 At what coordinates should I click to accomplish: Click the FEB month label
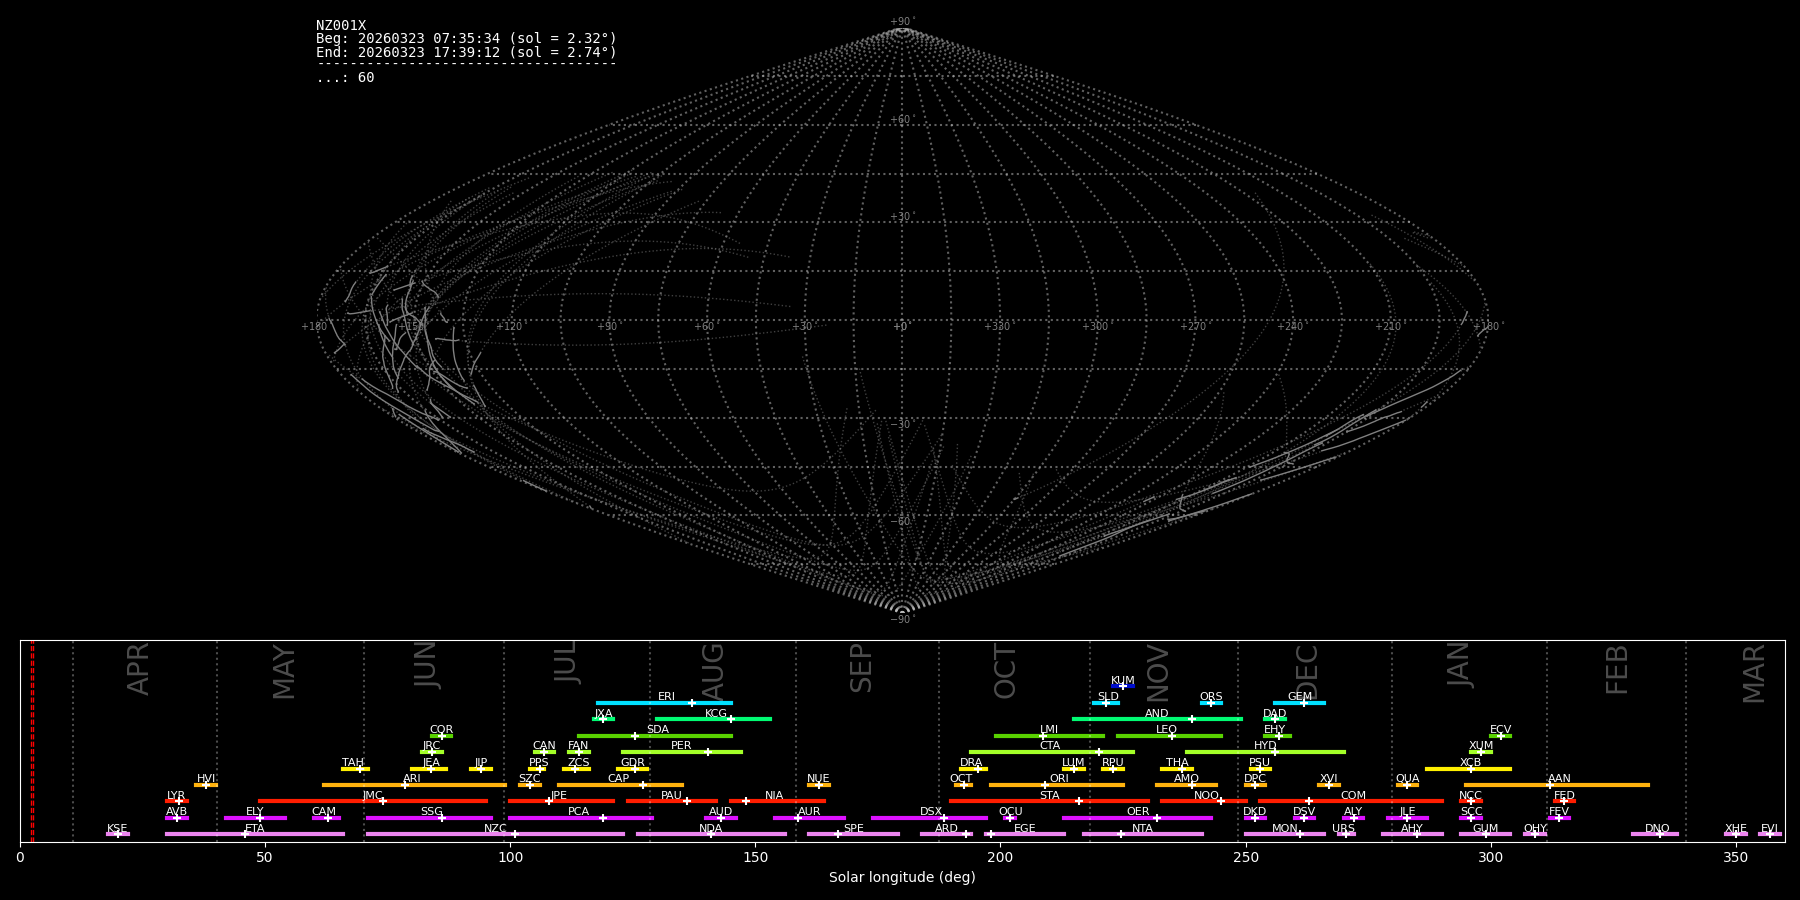[x=1617, y=669]
